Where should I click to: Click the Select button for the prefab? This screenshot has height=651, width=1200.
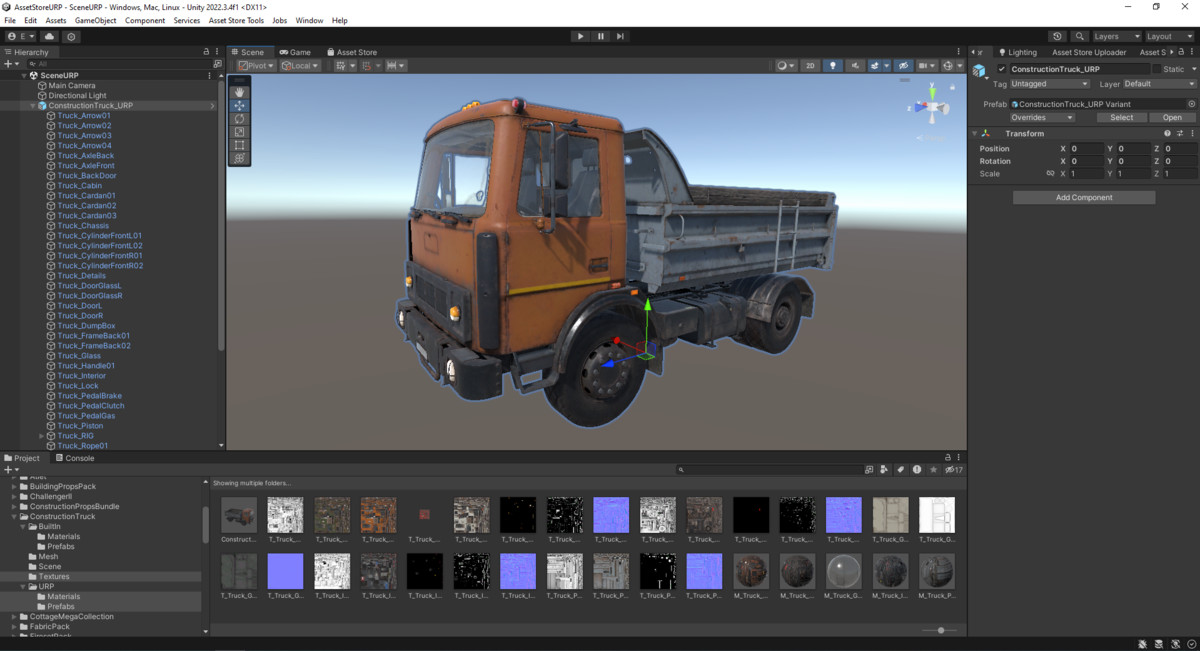[x=1121, y=117]
